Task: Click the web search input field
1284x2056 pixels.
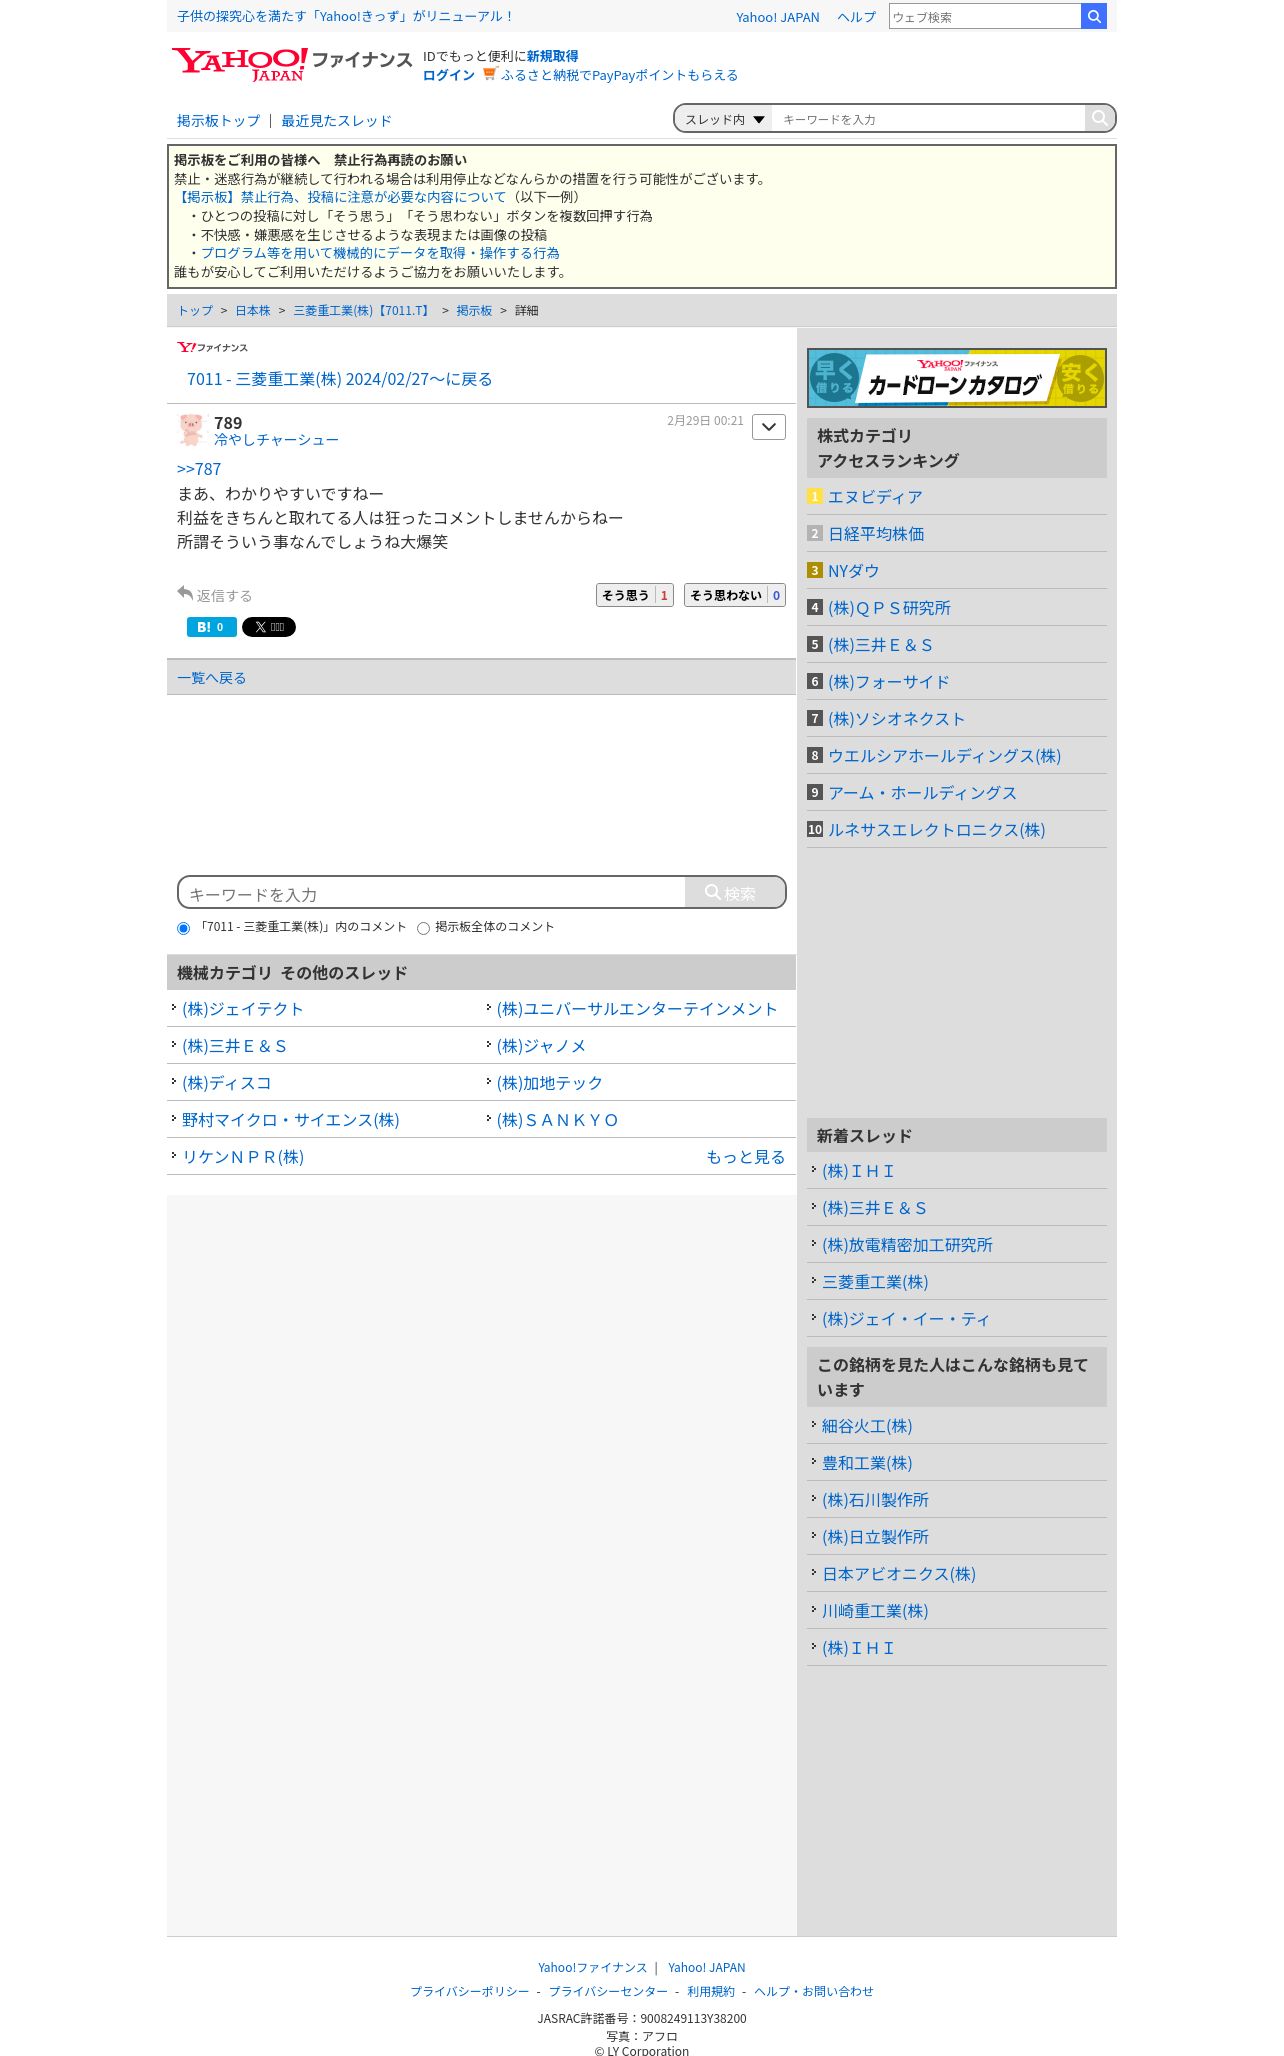Action: (x=985, y=17)
